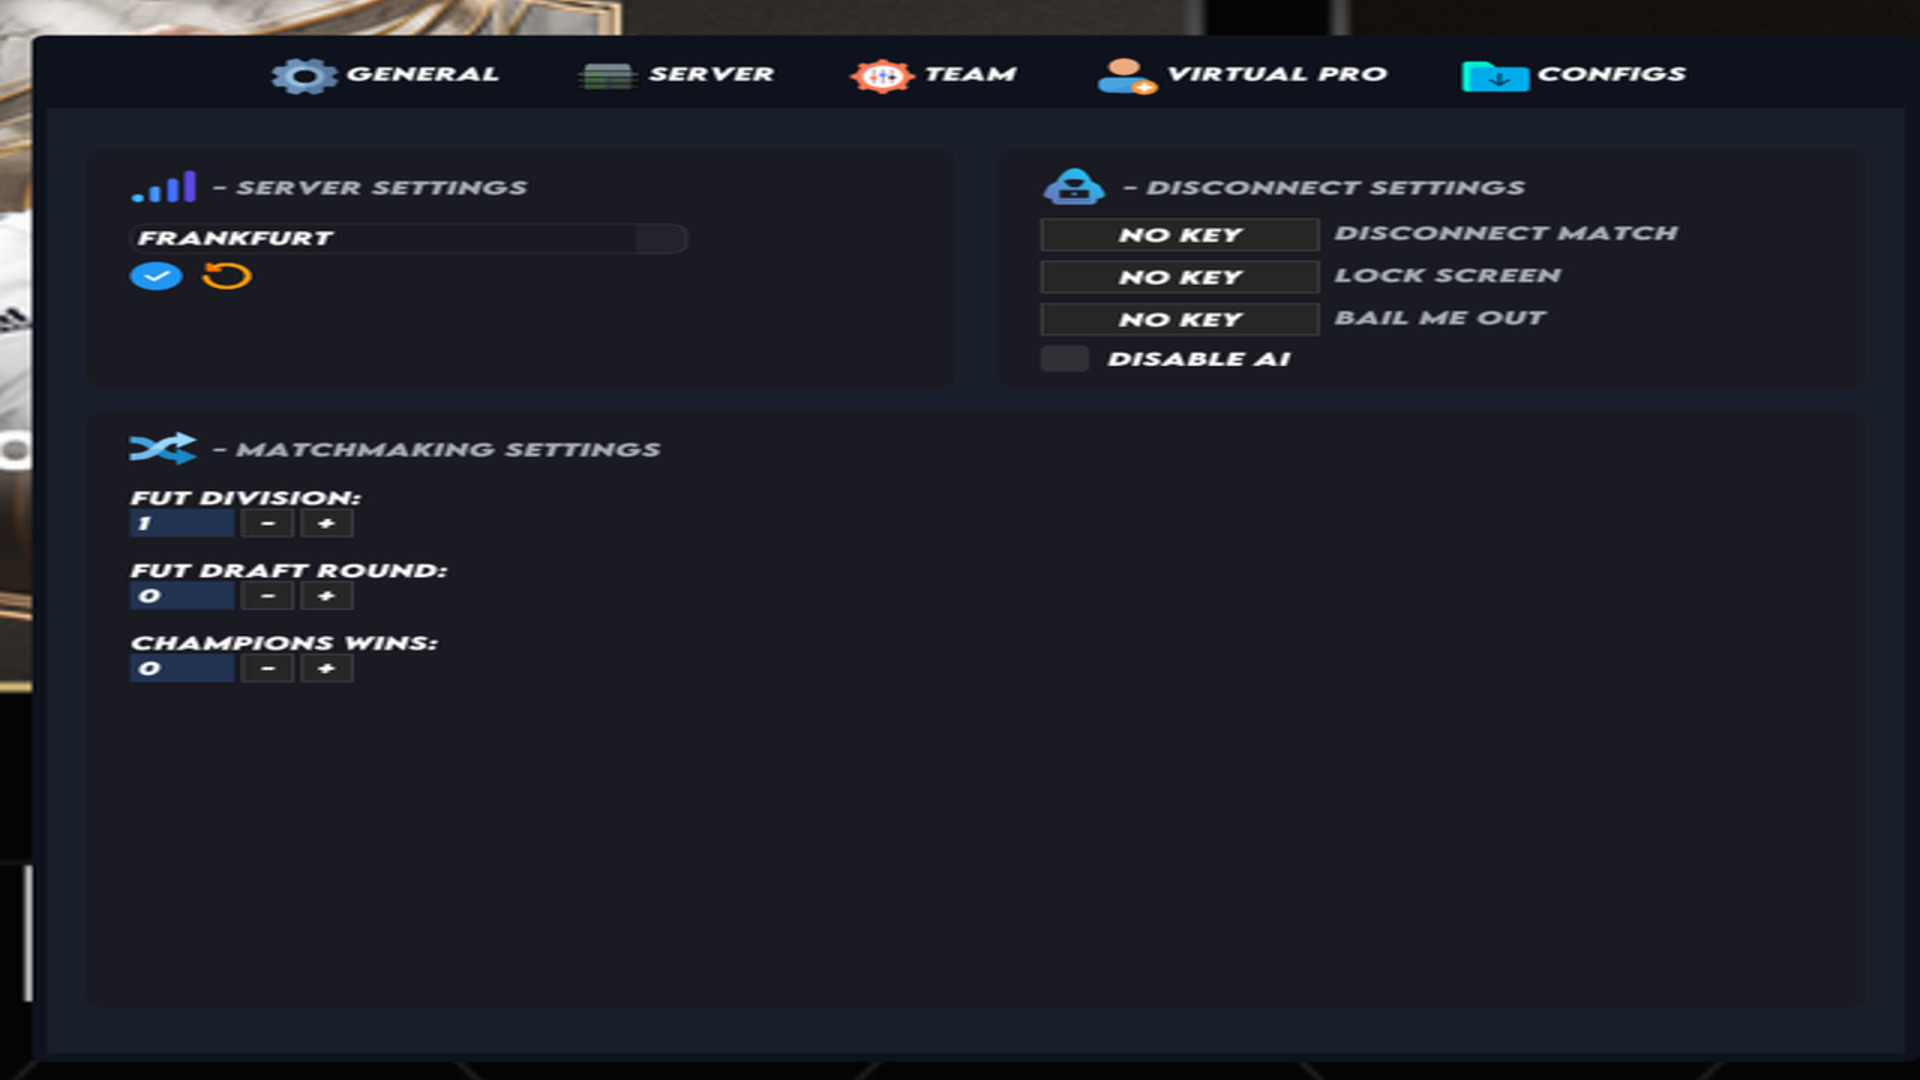Click the Virtual Pro person icon

[x=1127, y=76]
